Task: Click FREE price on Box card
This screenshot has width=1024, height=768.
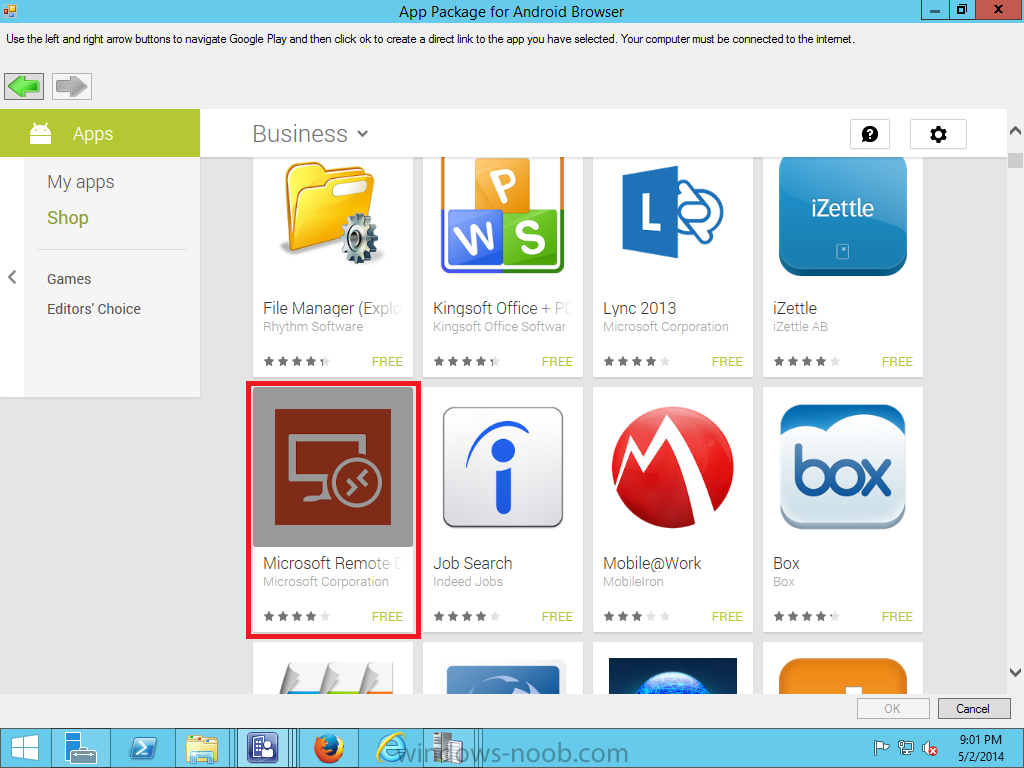Action: click(897, 616)
